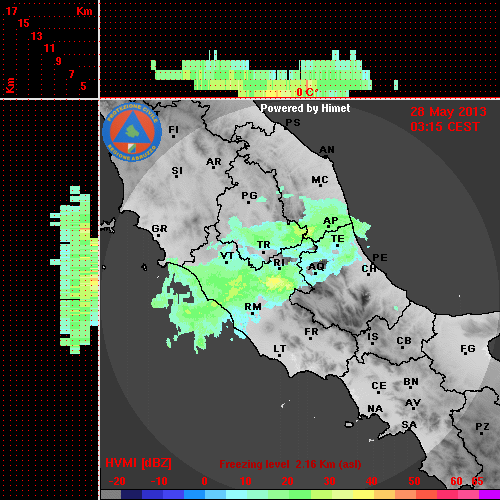Click the '15' km height axis label

point(24,23)
